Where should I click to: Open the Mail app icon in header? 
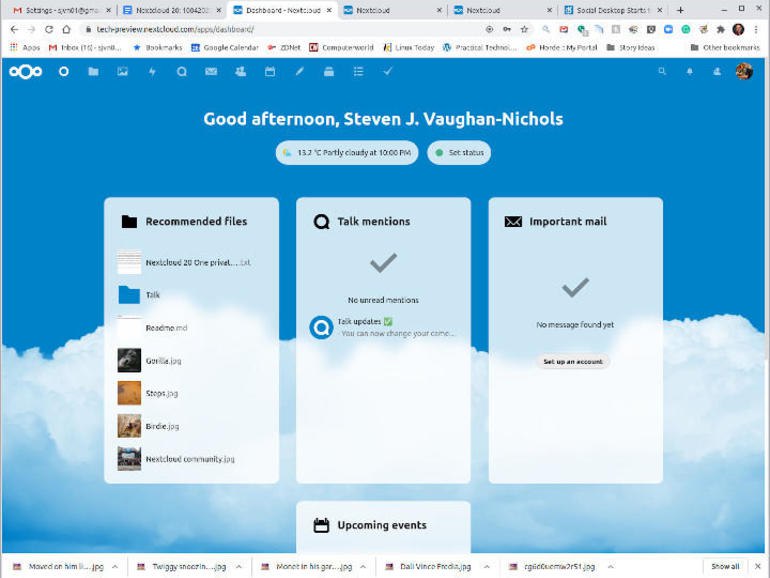pyautogui.click(x=211, y=72)
